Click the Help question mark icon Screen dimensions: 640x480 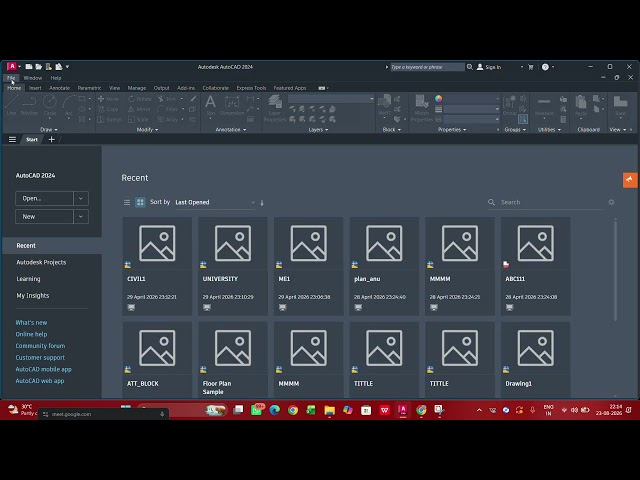(x=545, y=67)
